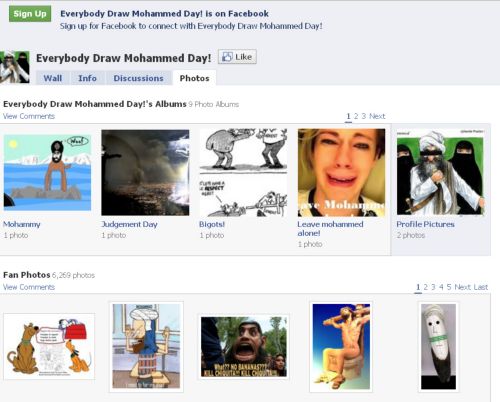This screenshot has width=500, height=402.
Task: Open the Discussions tab
Action: tap(138, 78)
